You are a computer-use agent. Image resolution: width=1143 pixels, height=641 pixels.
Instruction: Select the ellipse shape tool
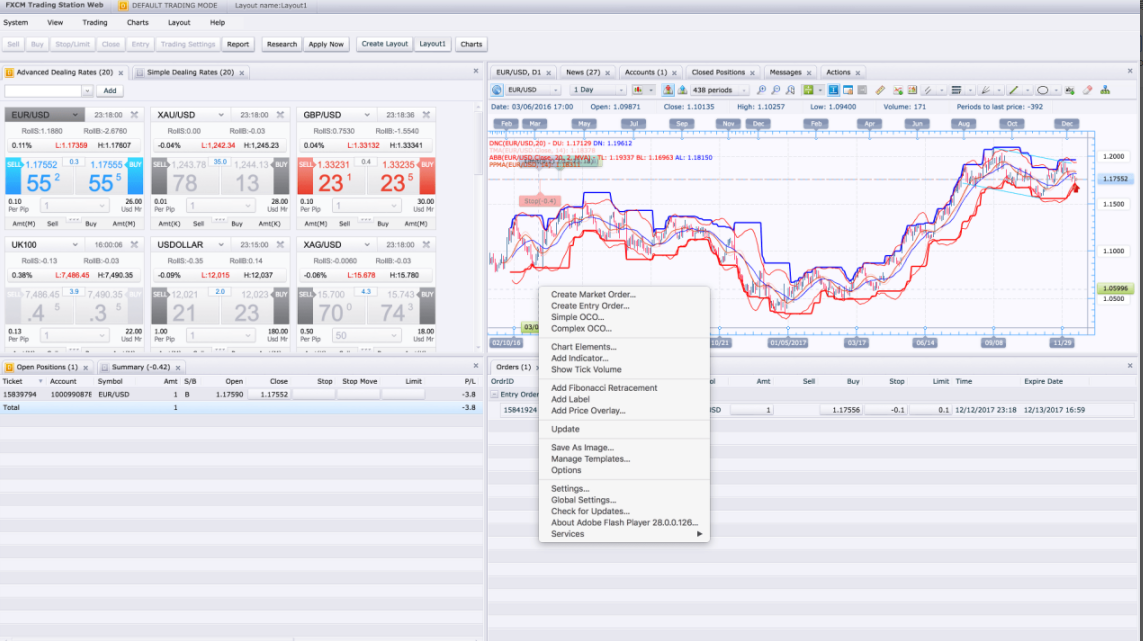(x=1042, y=90)
